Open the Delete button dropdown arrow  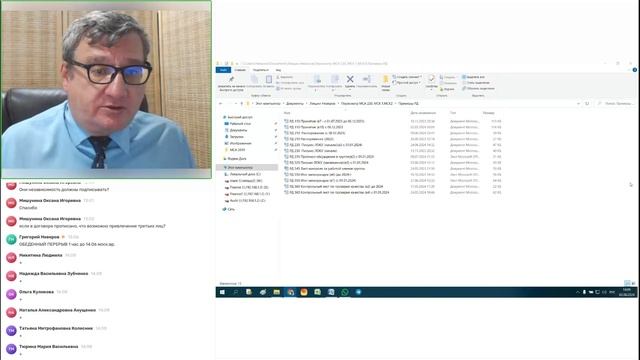tap(350, 89)
